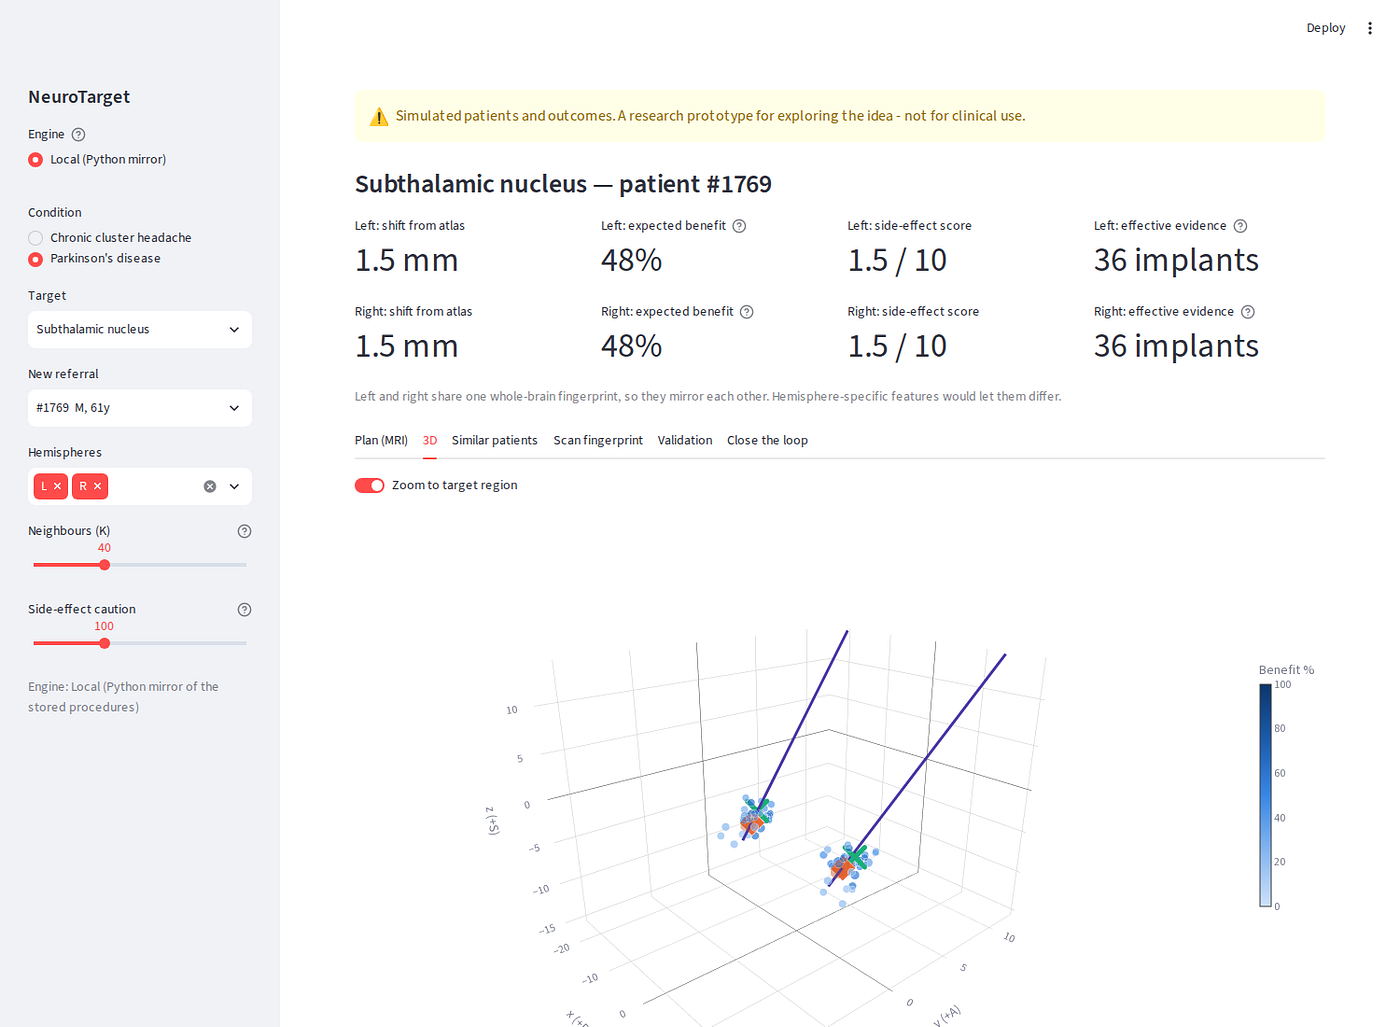Show help for the Engine setting
The image size is (1400, 1027).
(79, 135)
